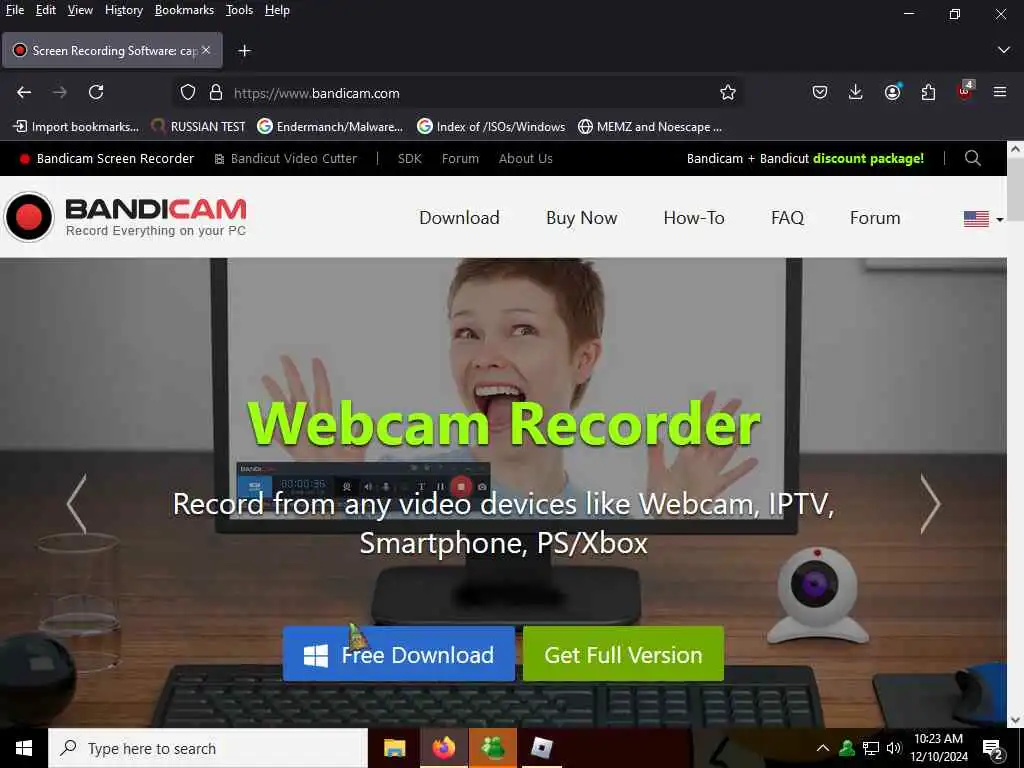Open the network tray icon

[871, 748]
